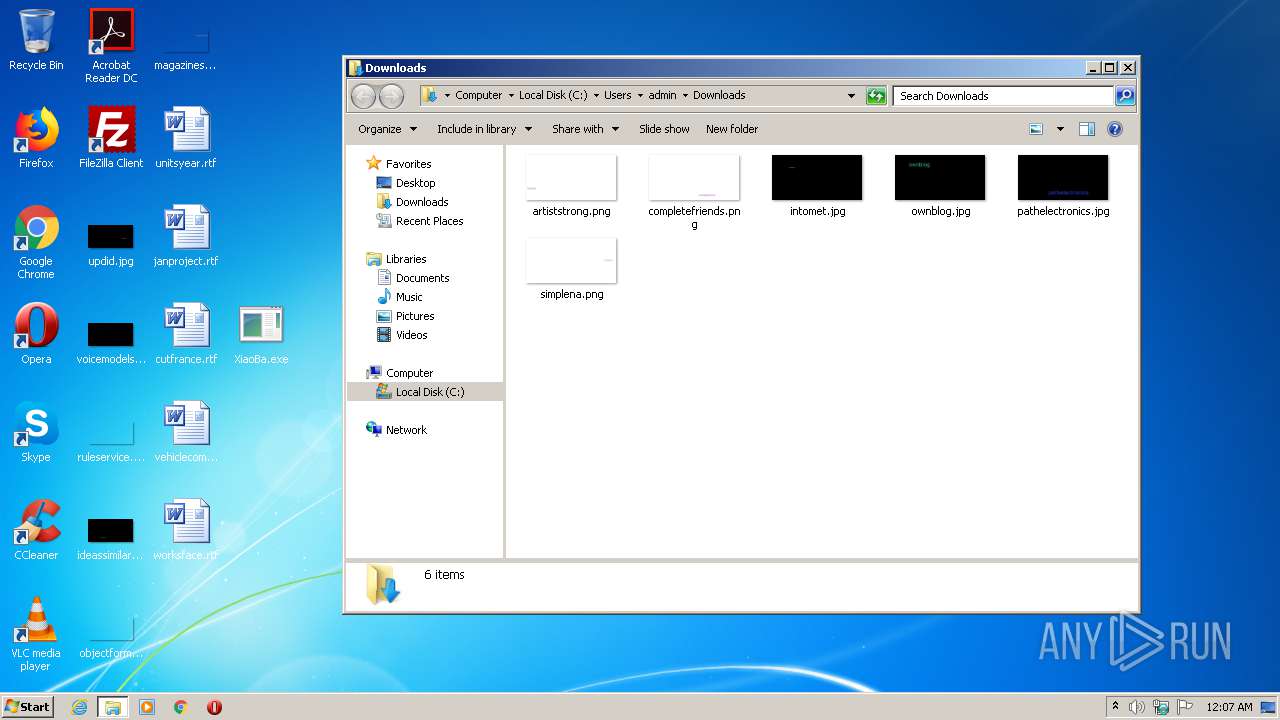Viewport: 1280px width, 720px height.
Task: Click in the Search Downloads field
Action: (x=1003, y=96)
